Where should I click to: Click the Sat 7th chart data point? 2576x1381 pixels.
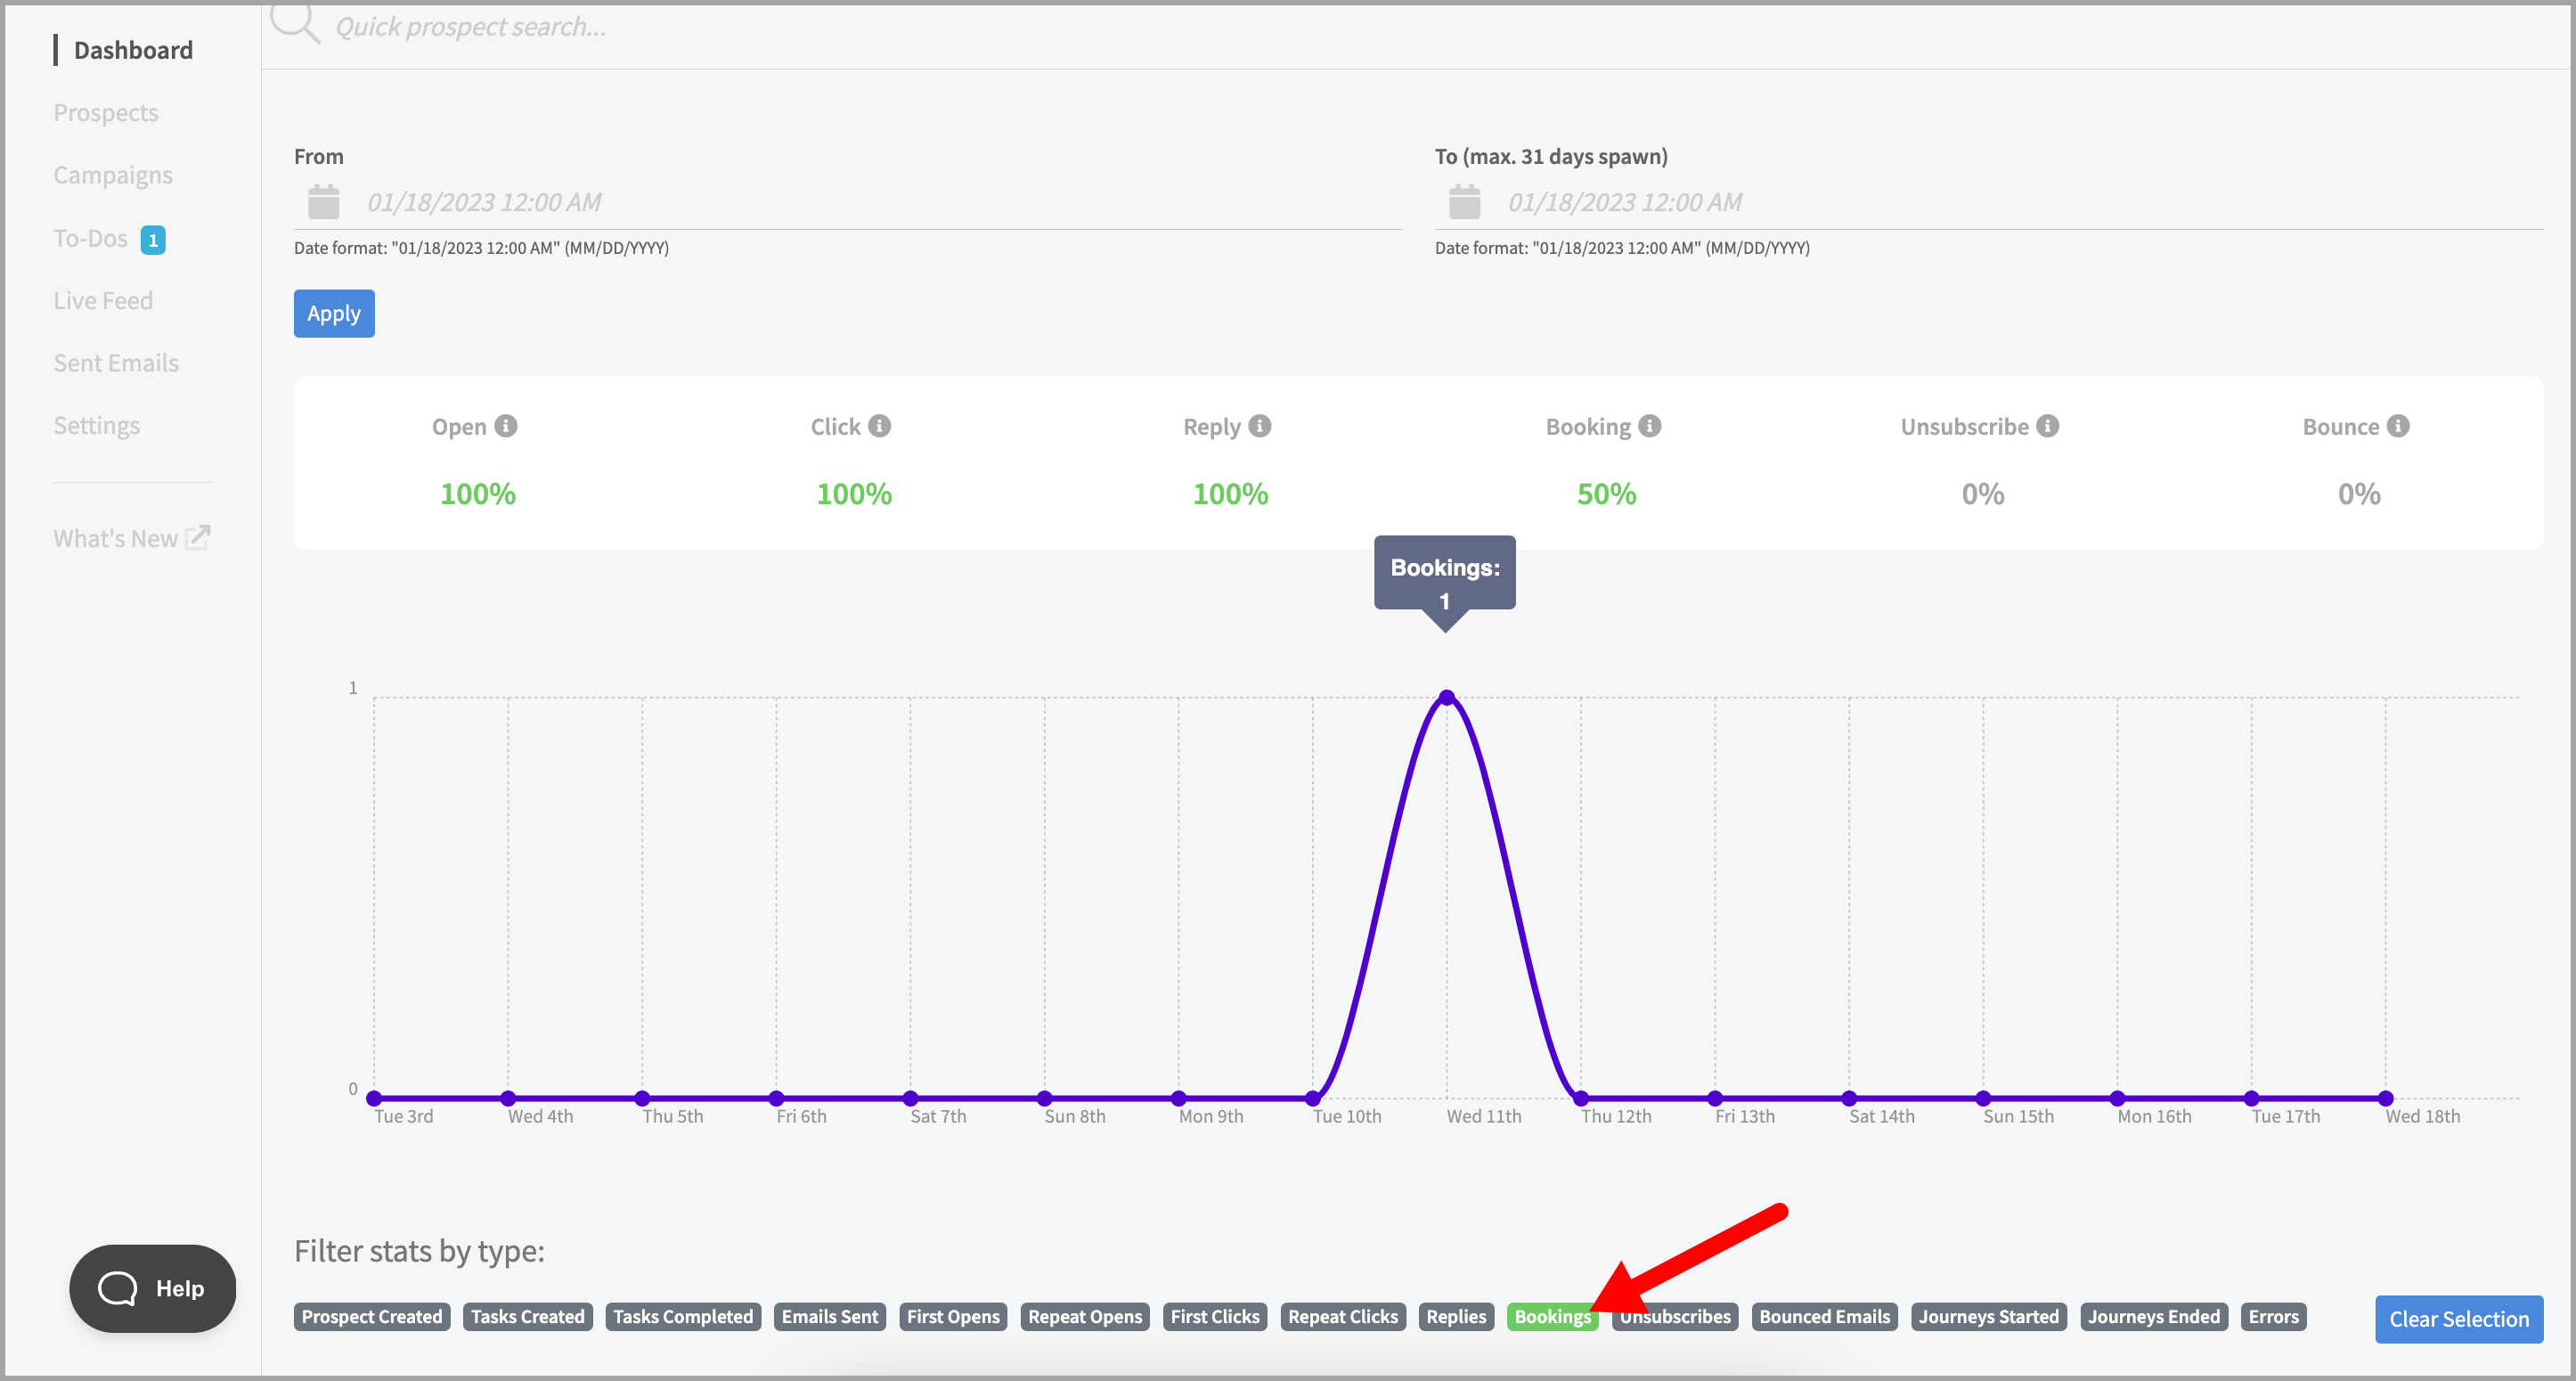[910, 1098]
